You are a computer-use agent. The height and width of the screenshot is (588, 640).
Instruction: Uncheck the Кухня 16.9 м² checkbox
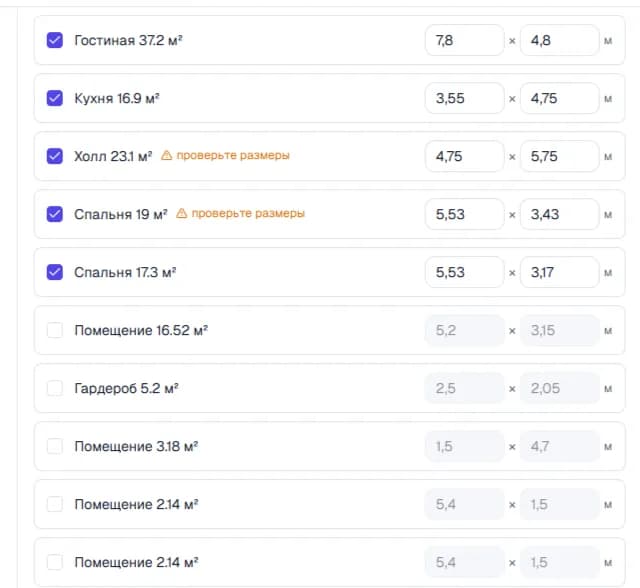[x=55, y=98]
